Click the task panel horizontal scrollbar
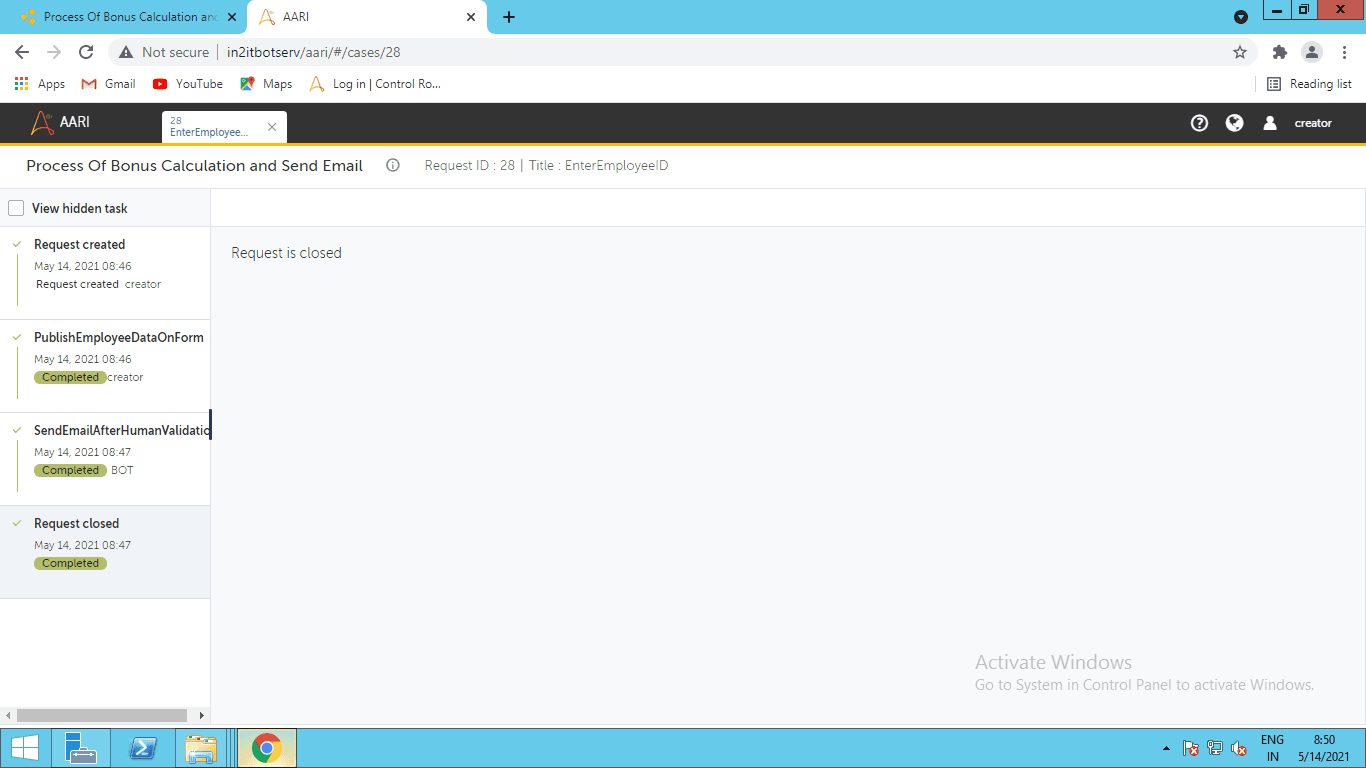The width and height of the screenshot is (1366, 768). [x=102, y=715]
